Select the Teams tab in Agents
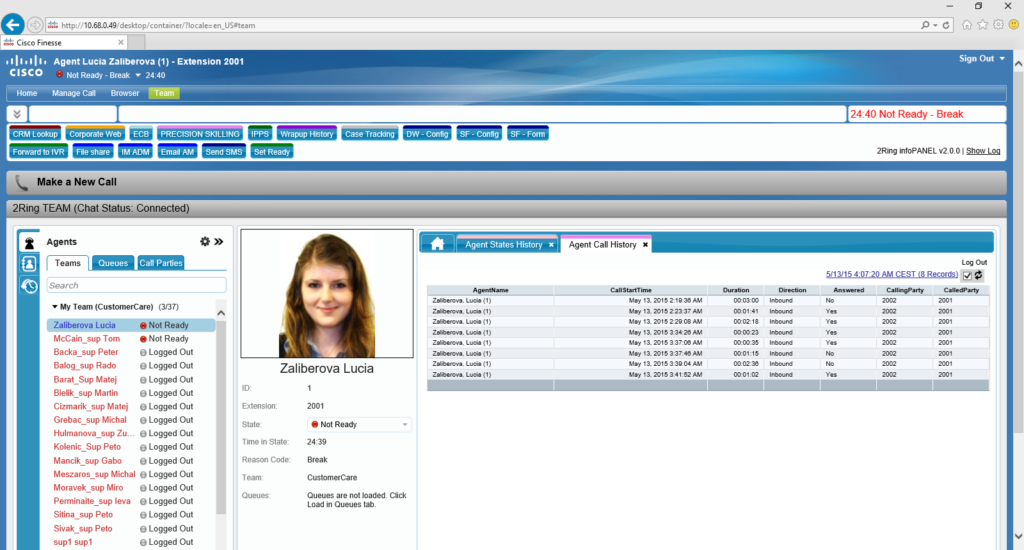Screen dimensions: 1024x550 click(67, 263)
